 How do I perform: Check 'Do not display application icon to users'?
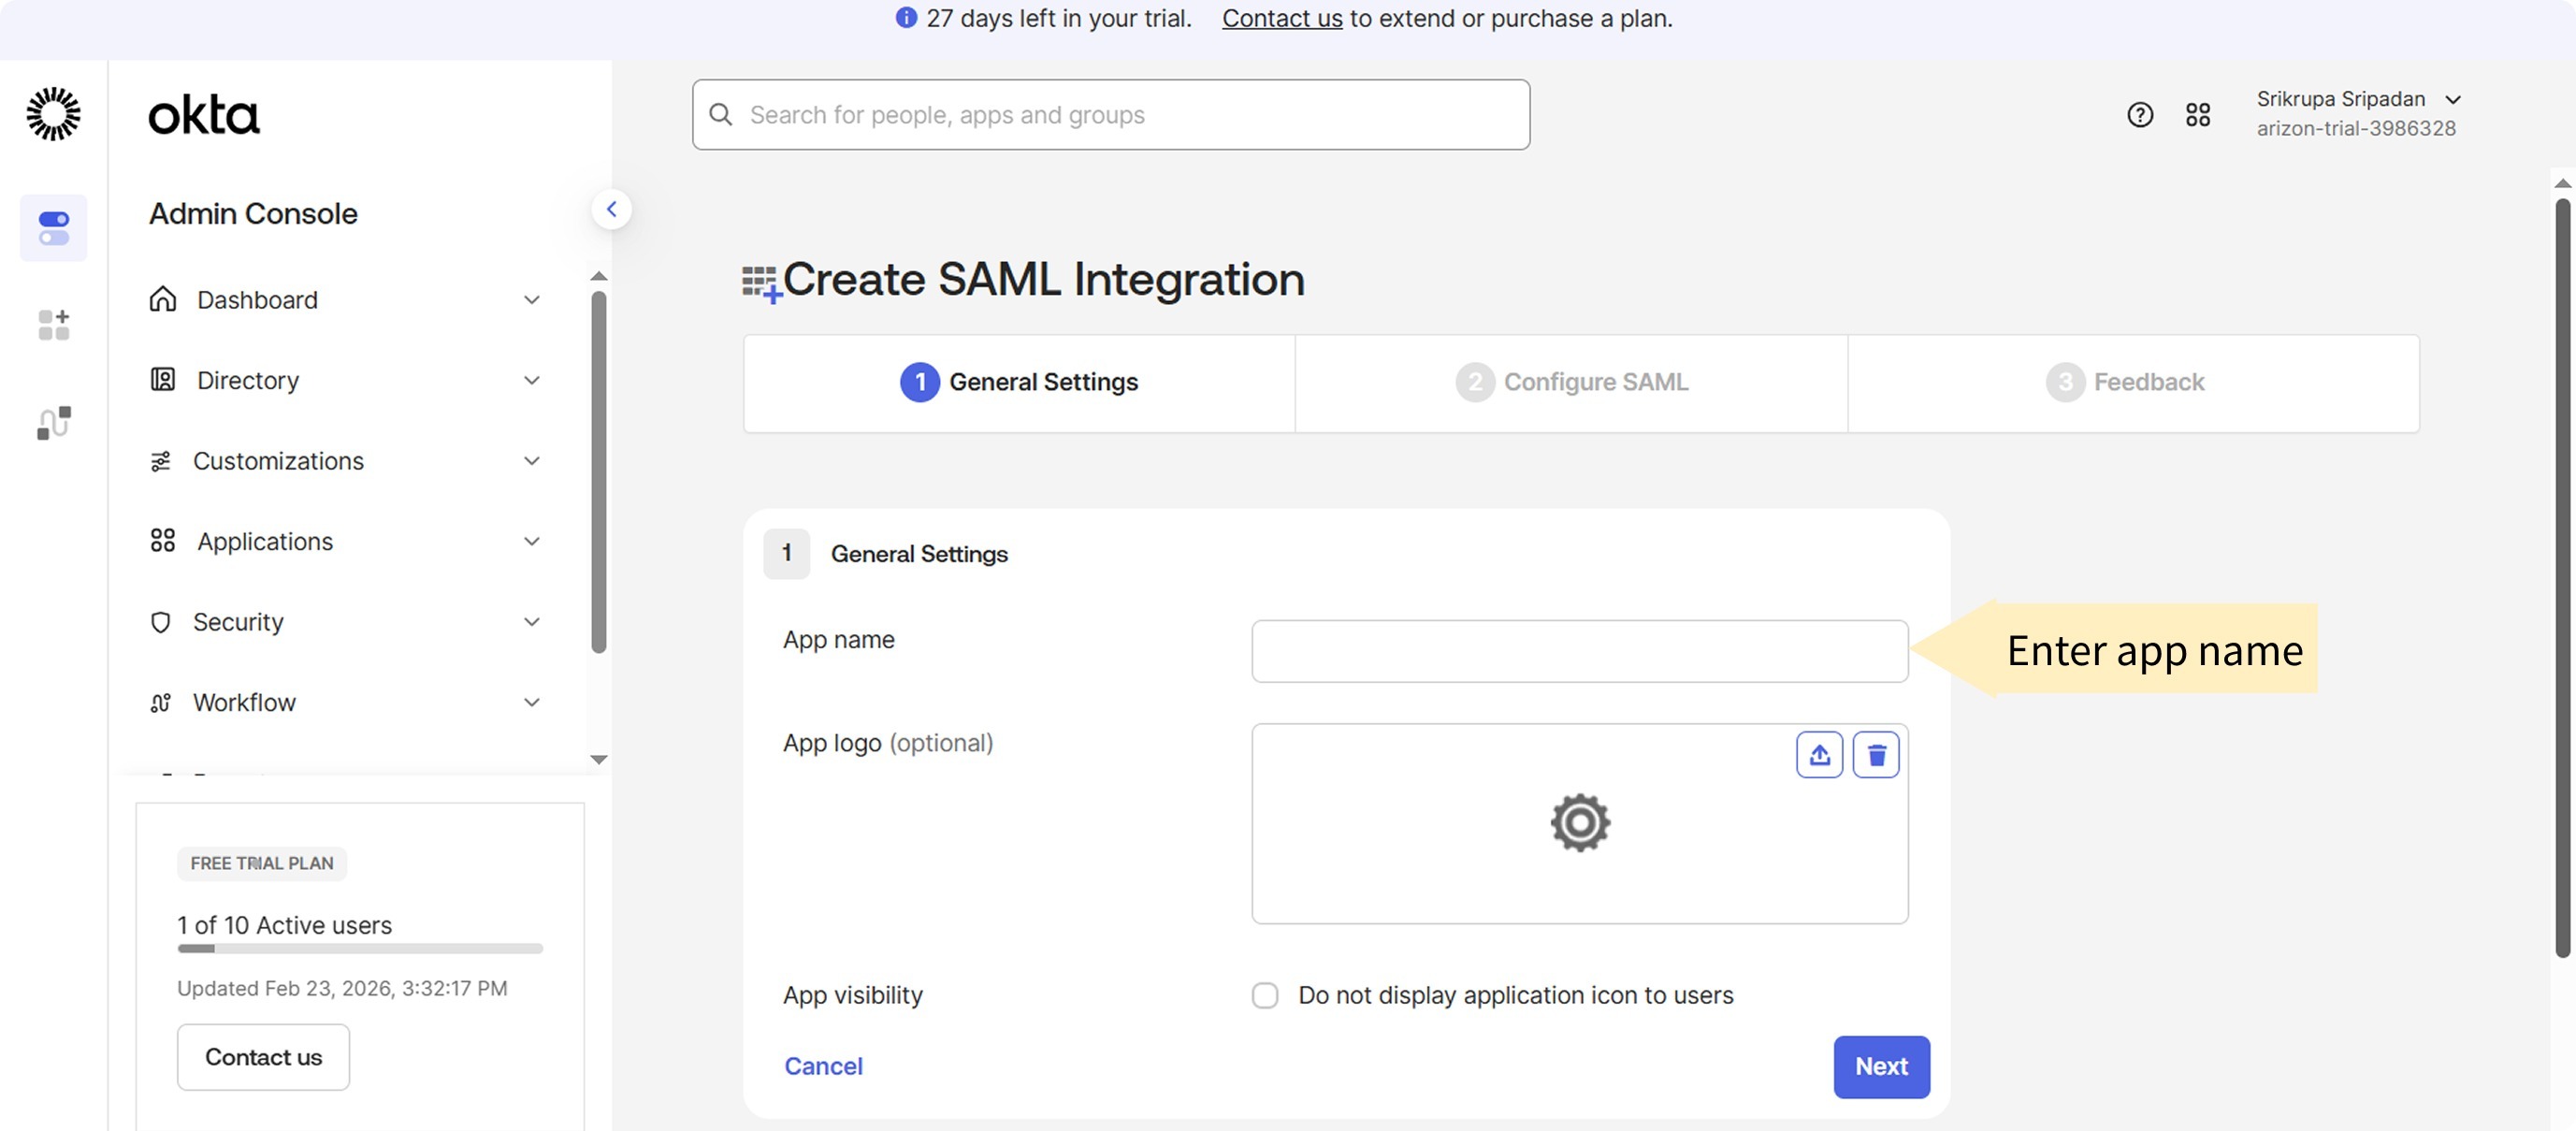coord(1264,995)
